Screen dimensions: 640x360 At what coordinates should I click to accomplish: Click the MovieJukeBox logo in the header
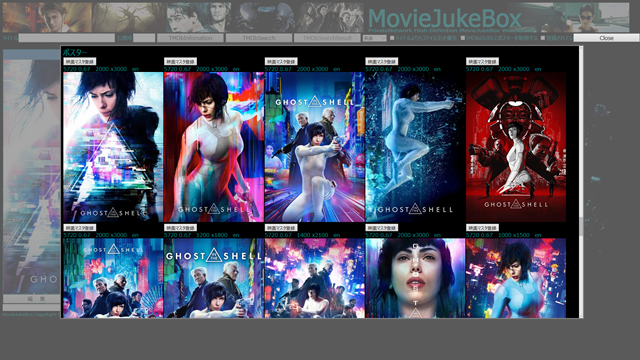(445, 18)
